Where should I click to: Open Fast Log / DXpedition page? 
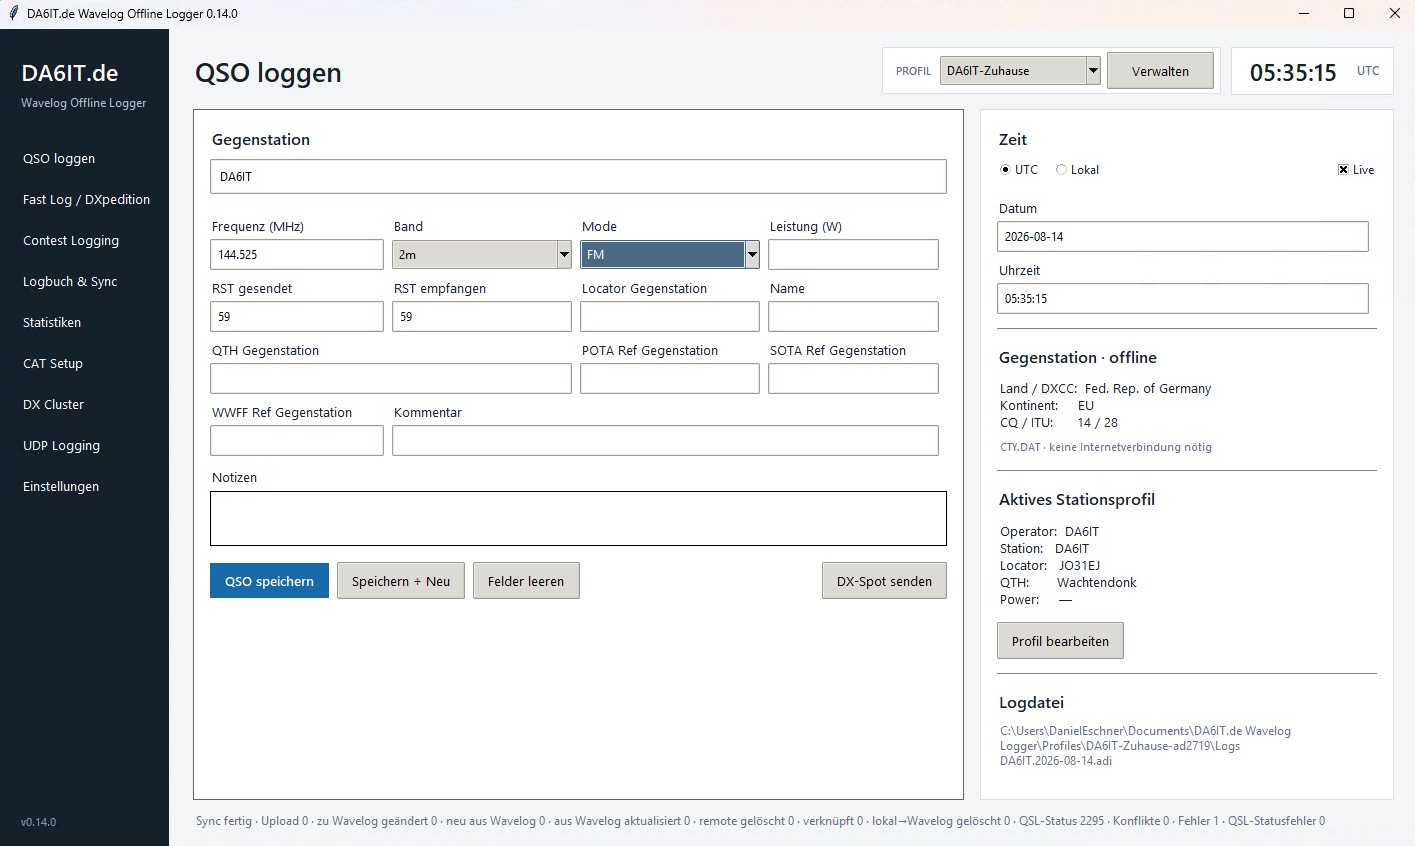pyautogui.click(x=86, y=199)
